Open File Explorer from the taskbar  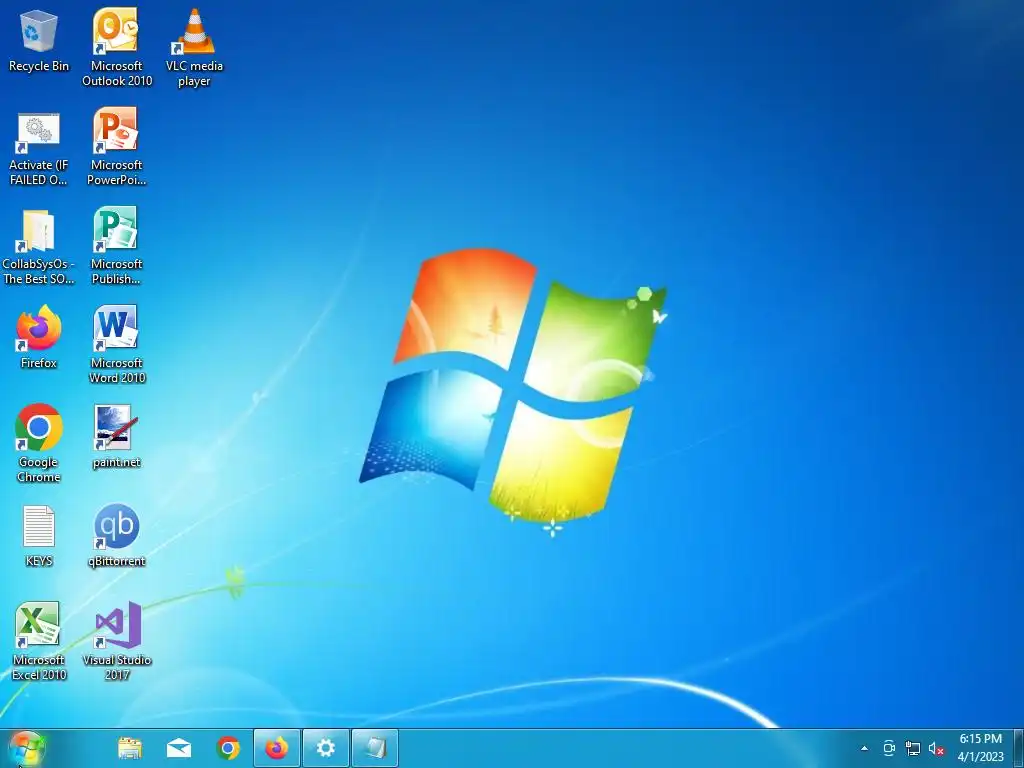point(130,748)
